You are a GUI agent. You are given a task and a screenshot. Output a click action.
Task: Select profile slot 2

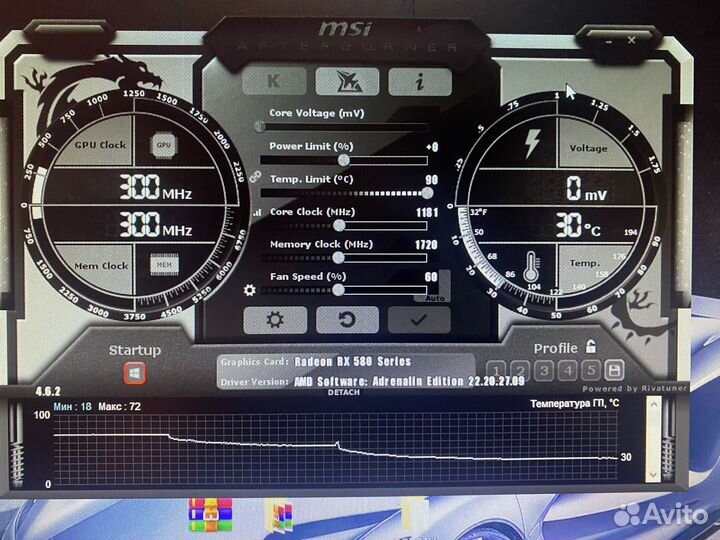click(x=520, y=370)
